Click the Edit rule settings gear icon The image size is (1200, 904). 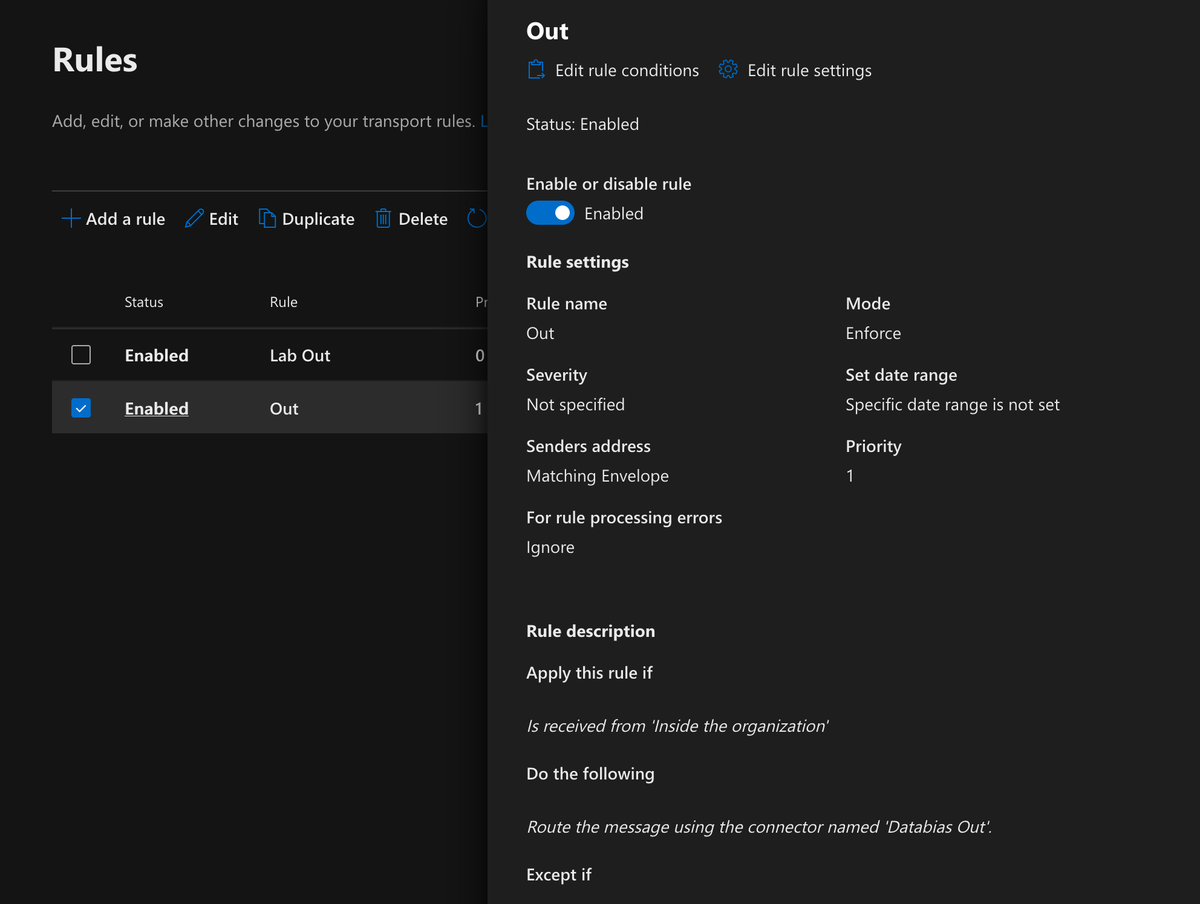(728, 70)
